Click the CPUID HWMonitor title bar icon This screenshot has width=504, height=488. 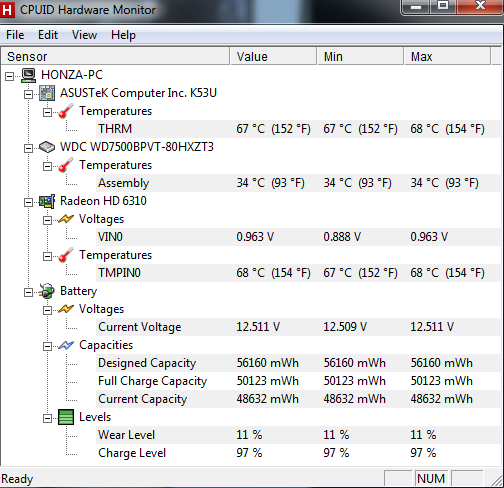tap(7, 10)
